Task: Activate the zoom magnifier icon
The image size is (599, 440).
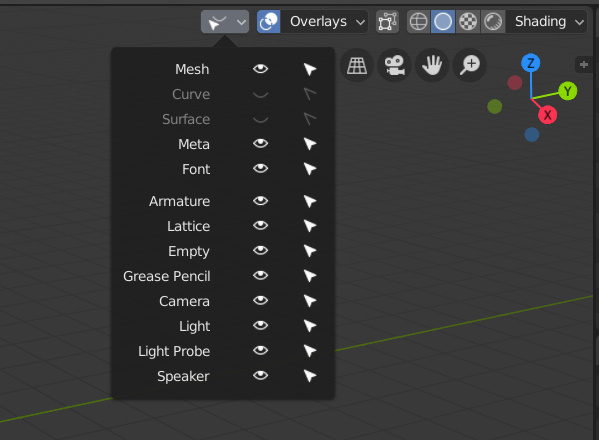Action: click(469, 65)
